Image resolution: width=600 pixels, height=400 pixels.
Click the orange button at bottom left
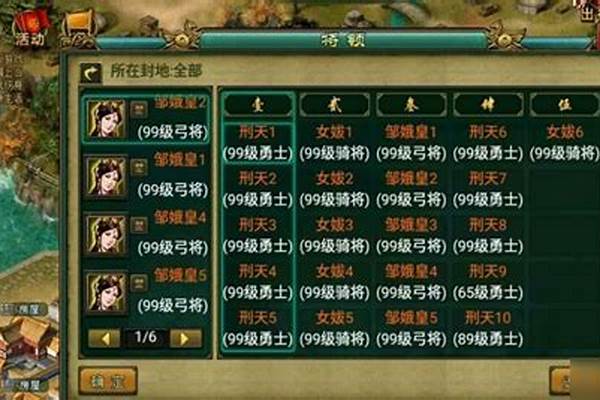pos(108,380)
